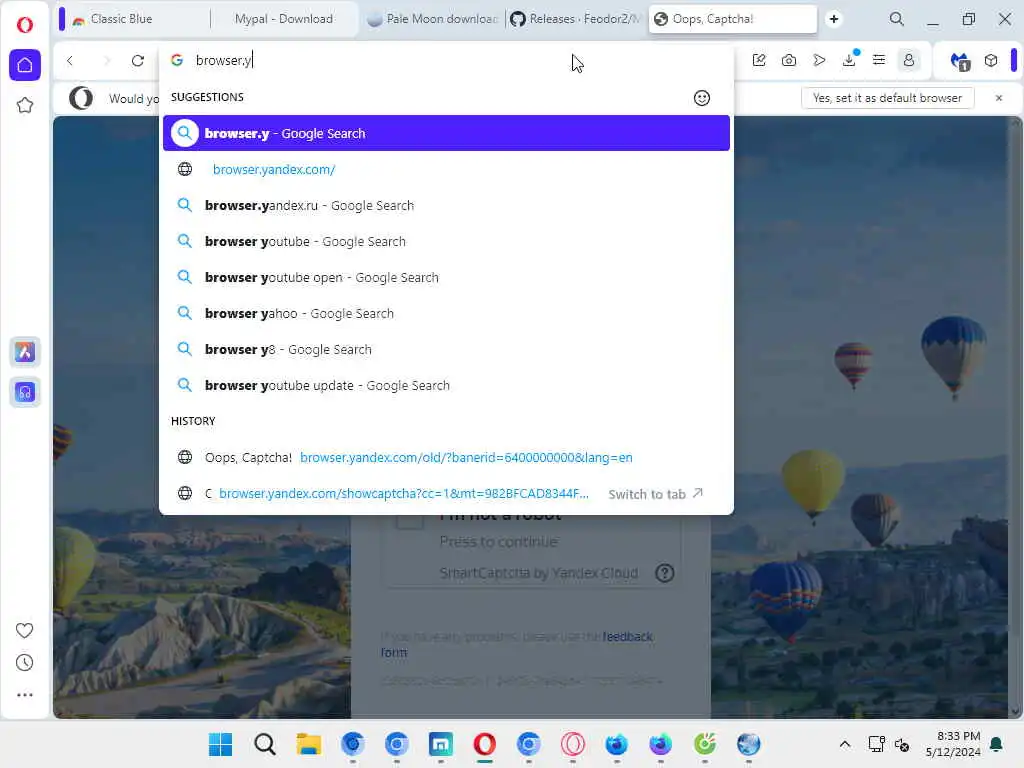The width and height of the screenshot is (1024, 768).
Task: Open Windows taskbar Search
Action: 264,744
